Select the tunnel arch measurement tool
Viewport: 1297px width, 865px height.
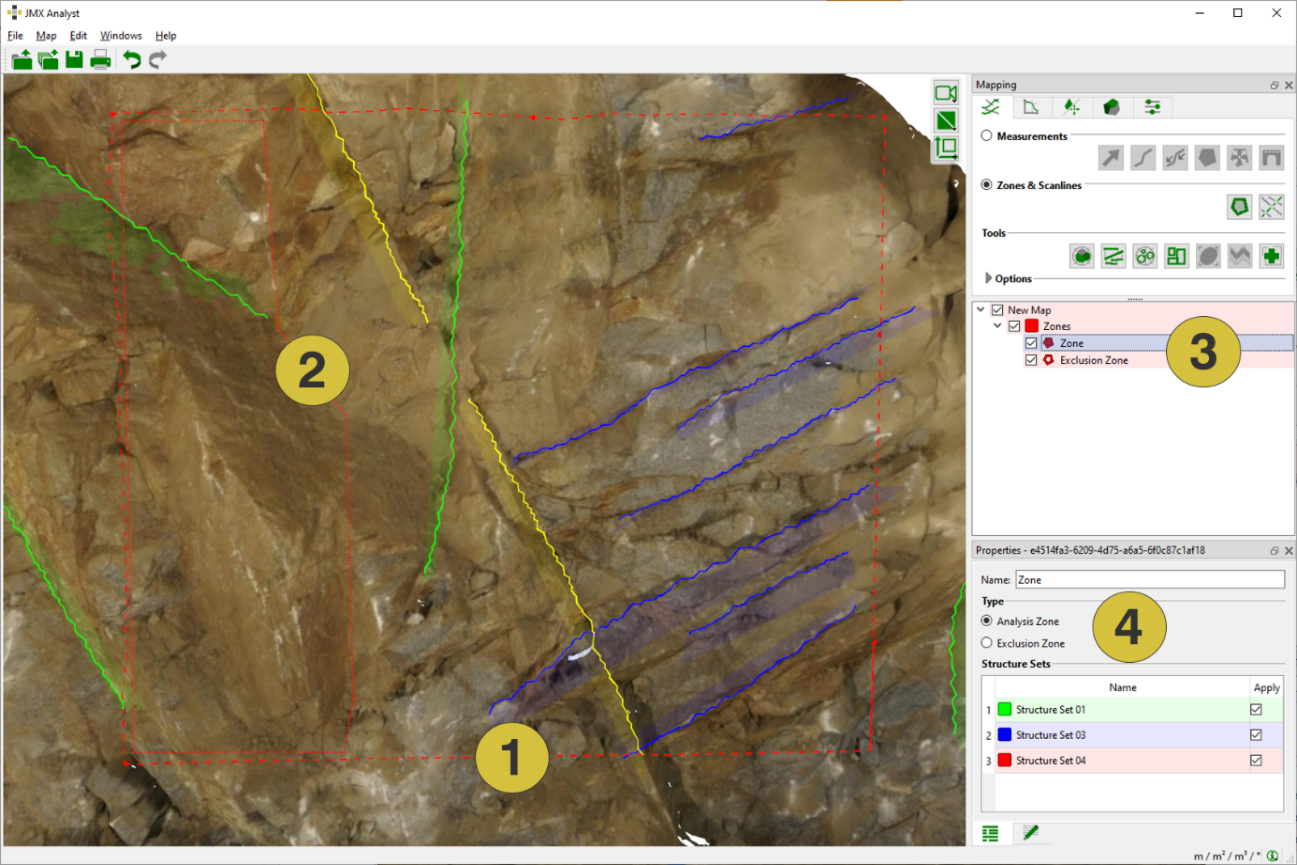coord(1271,157)
